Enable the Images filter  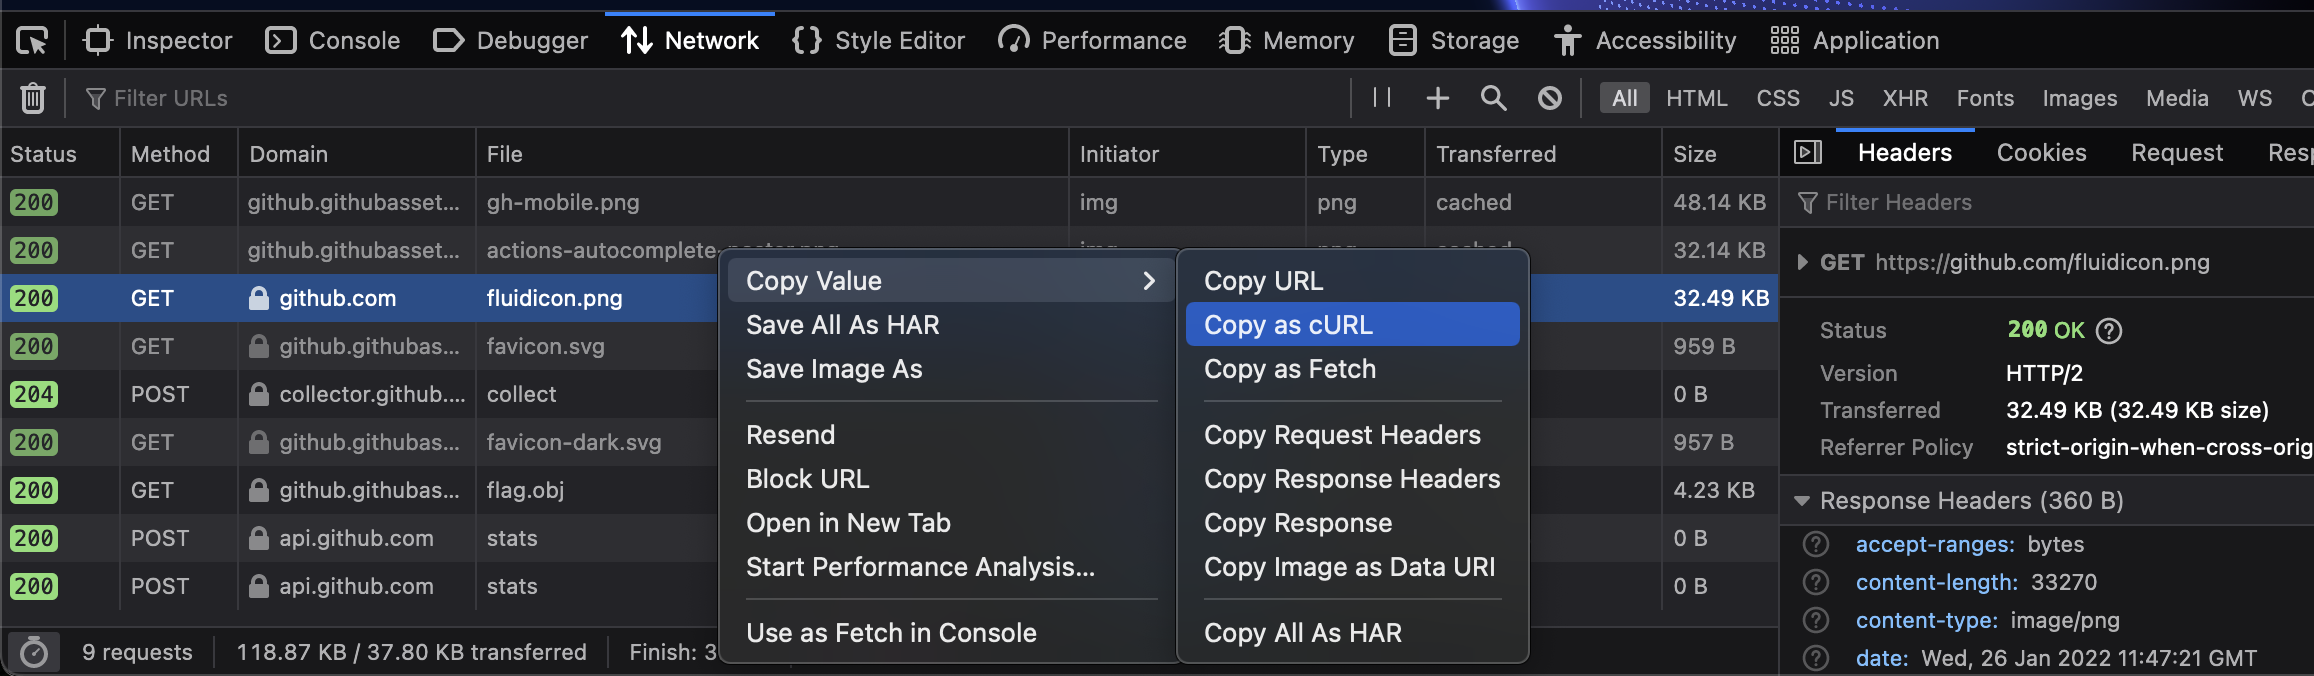[2079, 98]
